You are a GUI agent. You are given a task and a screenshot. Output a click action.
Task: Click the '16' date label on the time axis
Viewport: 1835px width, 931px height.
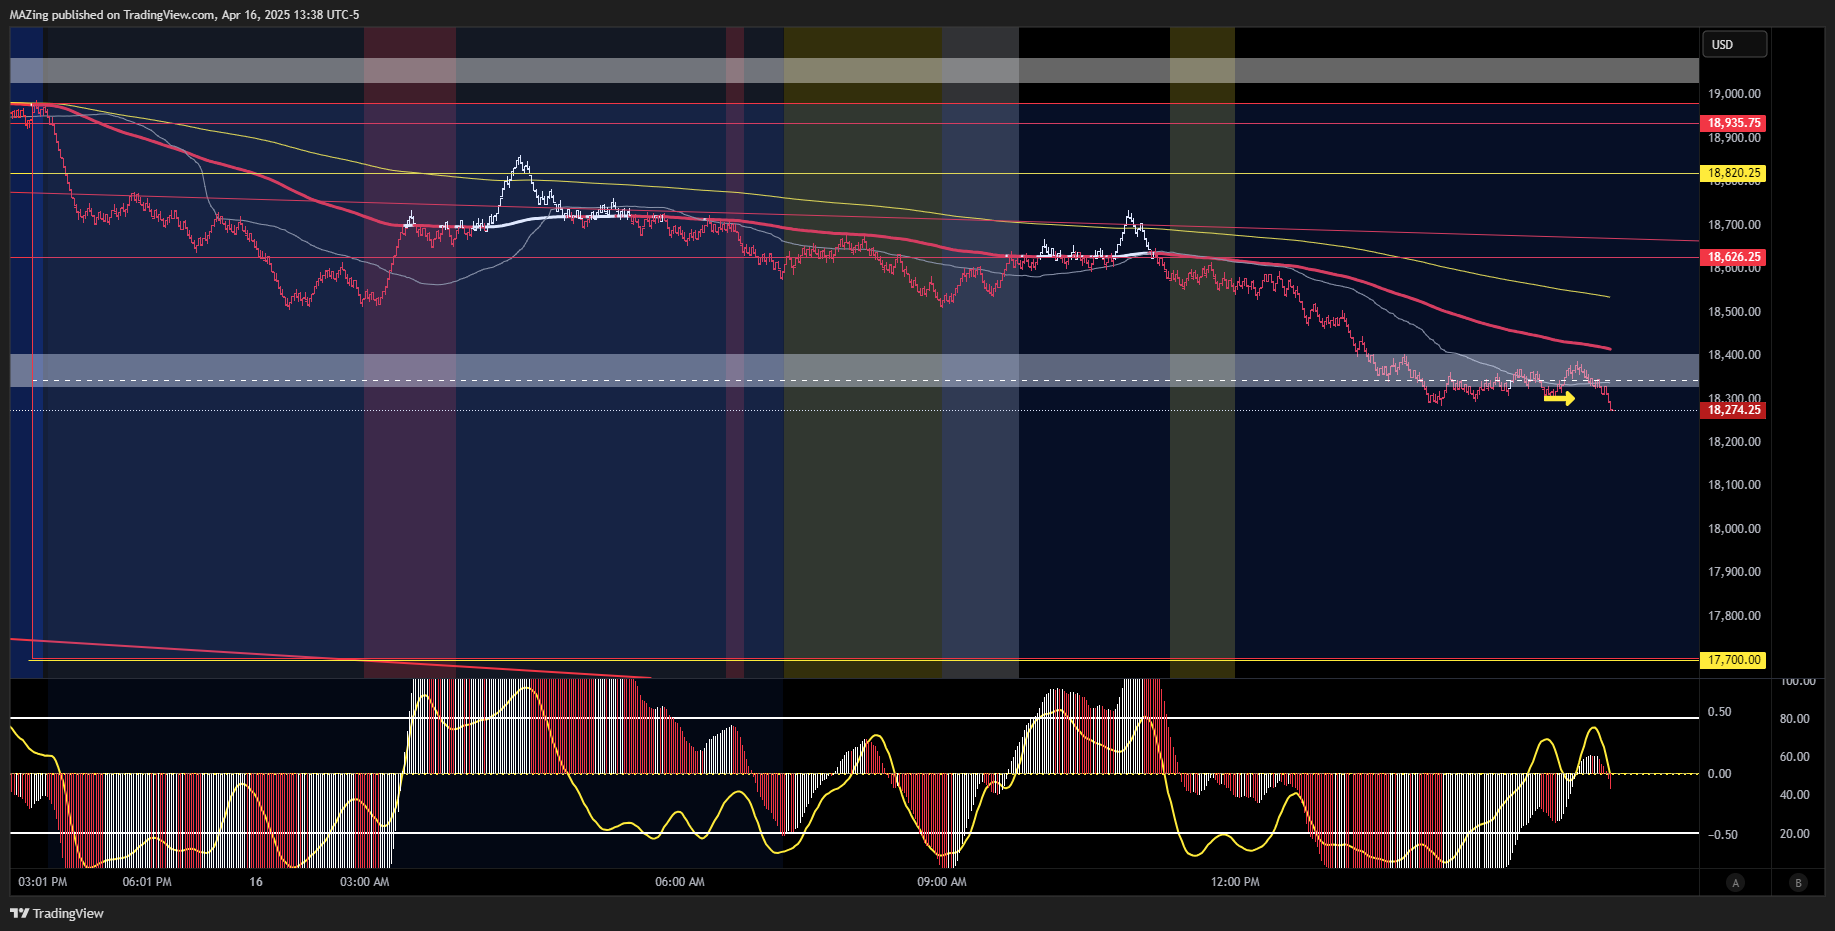[256, 882]
